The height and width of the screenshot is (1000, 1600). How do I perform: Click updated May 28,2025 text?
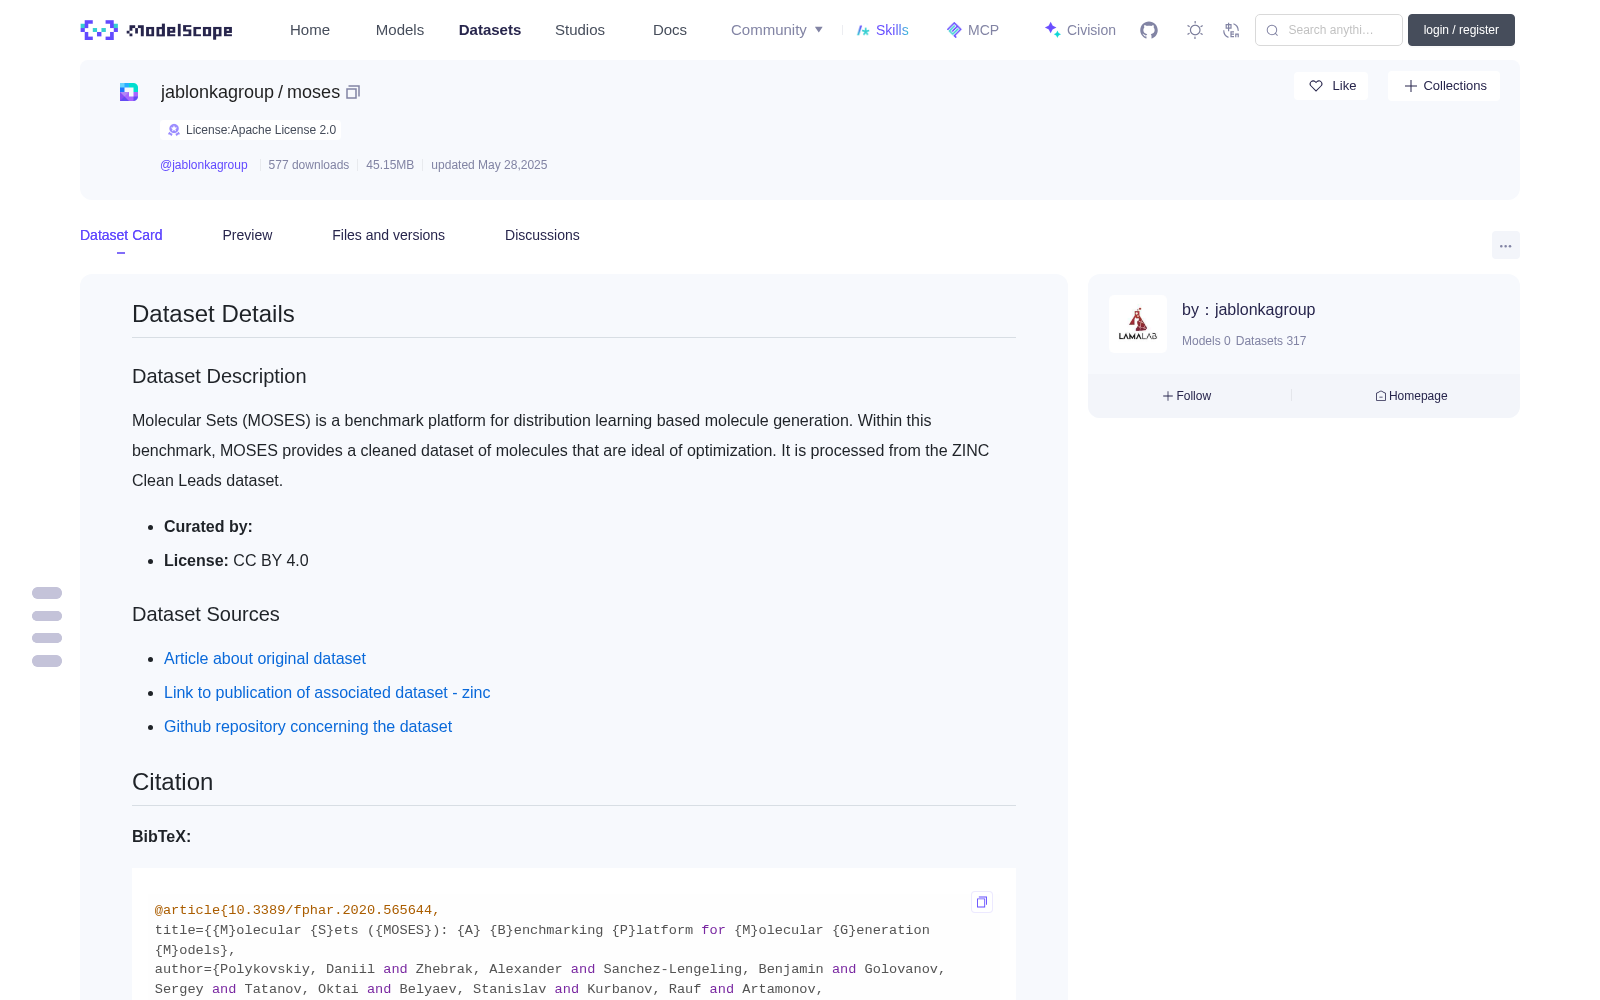pos(489,165)
